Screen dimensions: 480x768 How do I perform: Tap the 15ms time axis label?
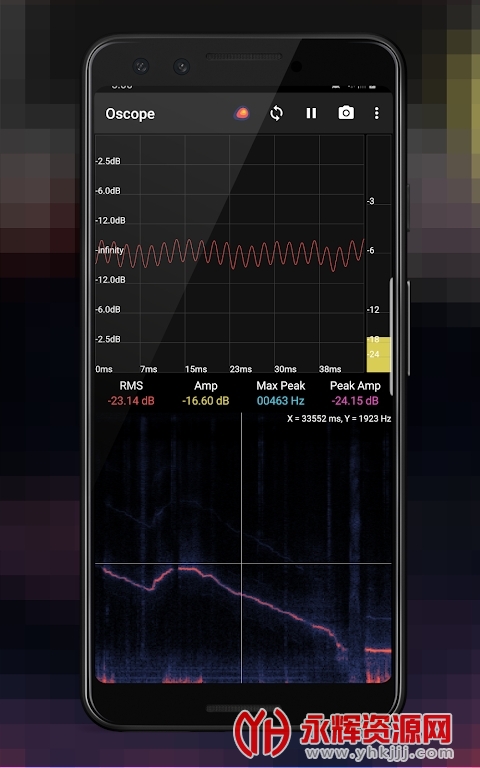(195, 369)
